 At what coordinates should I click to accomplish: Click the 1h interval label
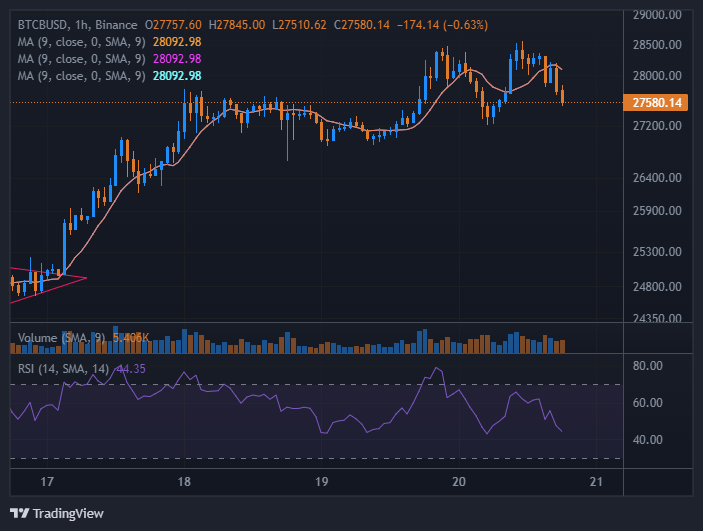click(82, 23)
